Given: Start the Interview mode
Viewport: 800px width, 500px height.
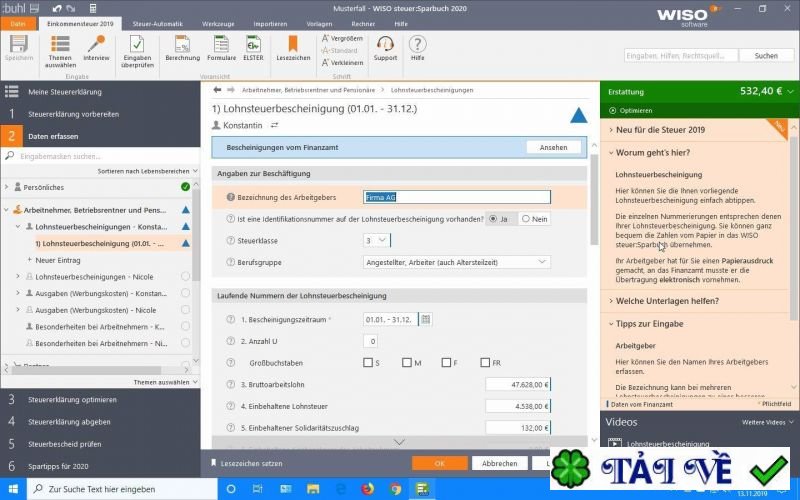Looking at the screenshot, I should point(96,48).
